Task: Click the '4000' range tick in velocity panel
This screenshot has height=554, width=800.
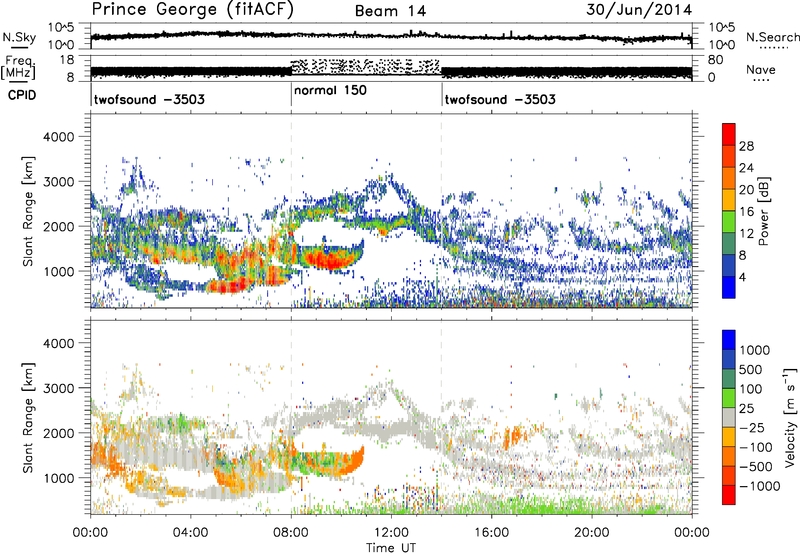Action: [x=58, y=343]
